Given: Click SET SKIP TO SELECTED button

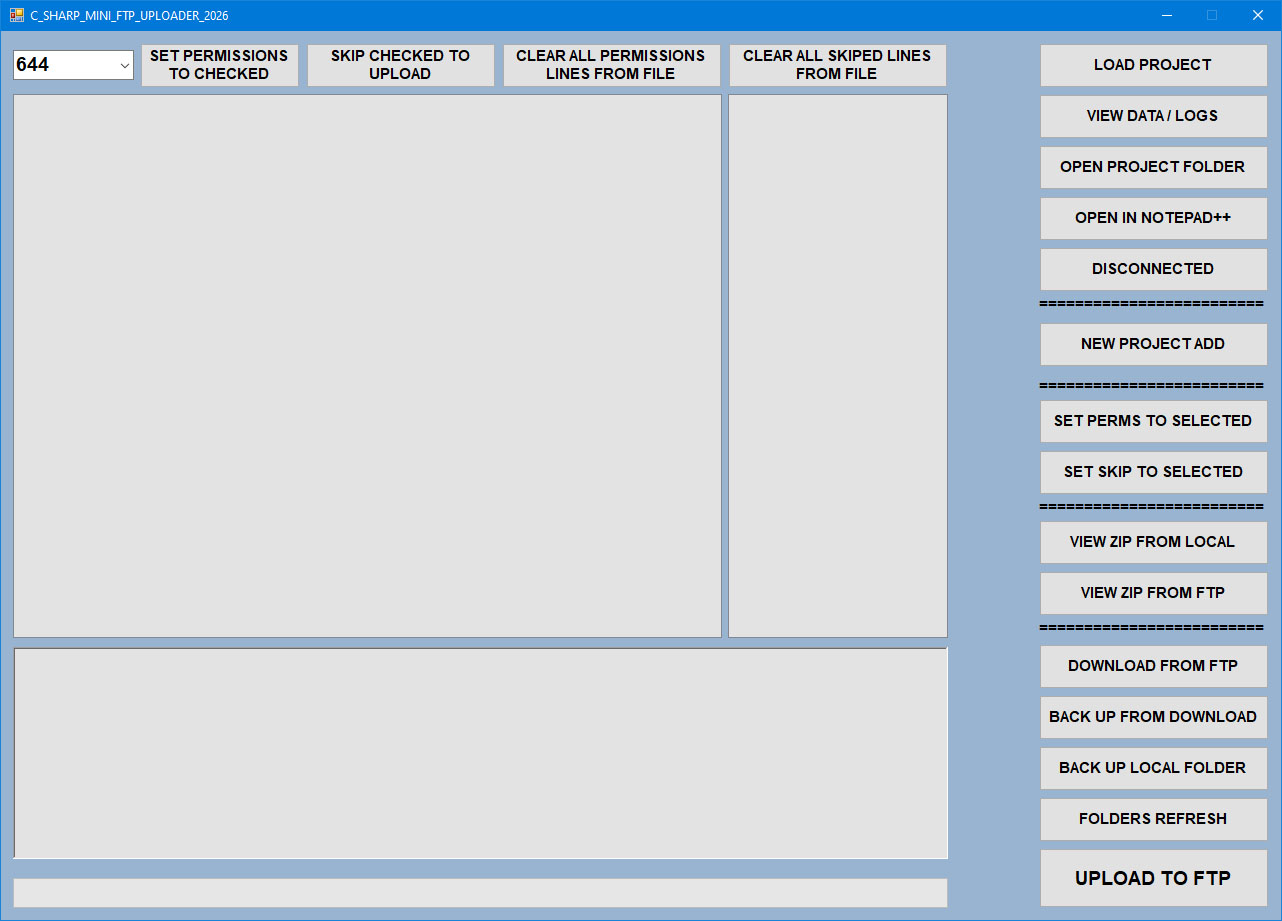Looking at the screenshot, I should [x=1153, y=472].
